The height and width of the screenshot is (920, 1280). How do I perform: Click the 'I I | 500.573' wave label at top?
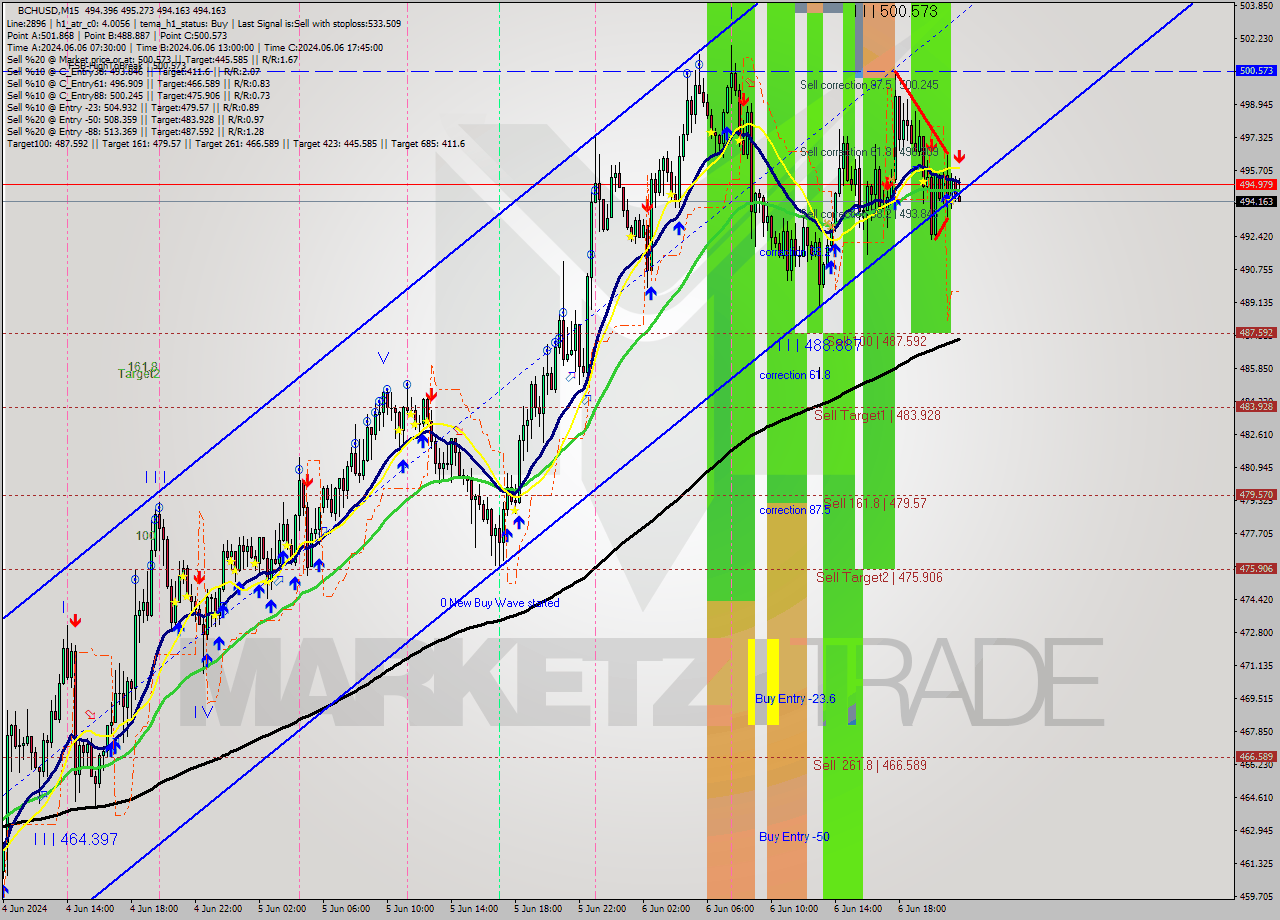tap(899, 11)
